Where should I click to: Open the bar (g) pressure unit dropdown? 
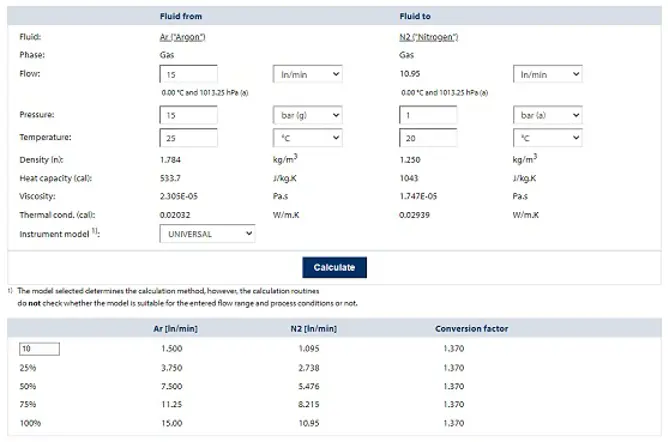[307, 115]
